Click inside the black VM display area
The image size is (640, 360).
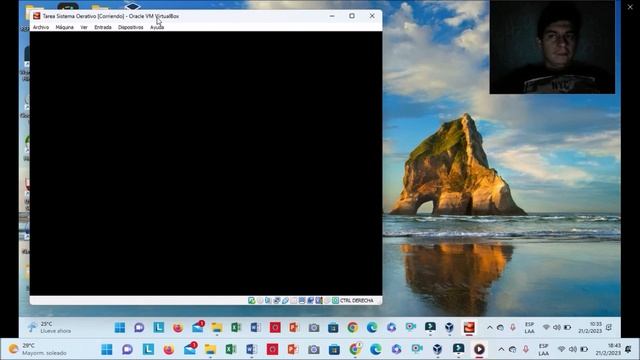[206, 163]
